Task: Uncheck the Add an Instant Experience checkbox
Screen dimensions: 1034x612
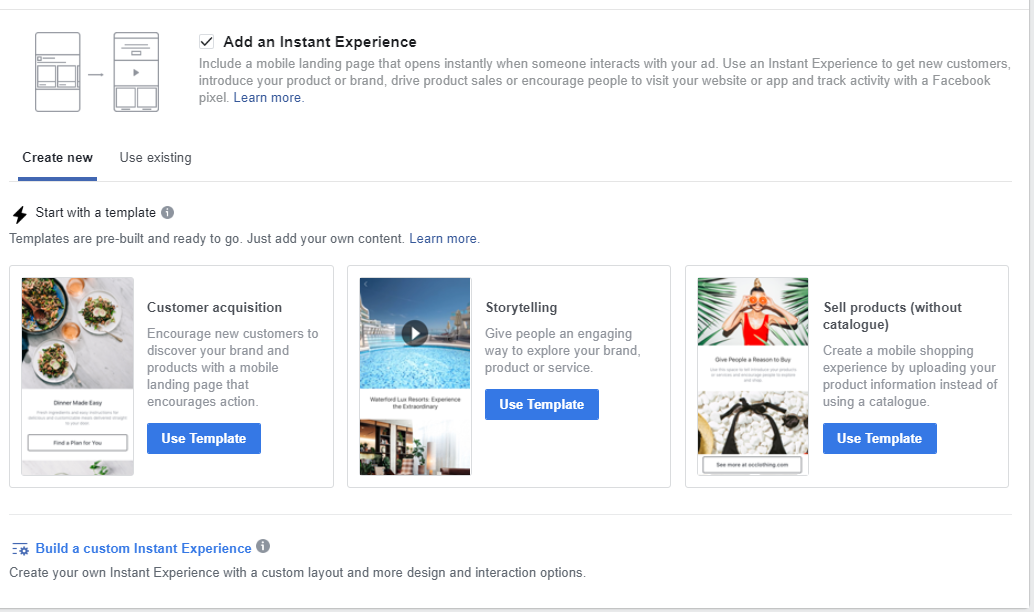Action: click(x=206, y=42)
